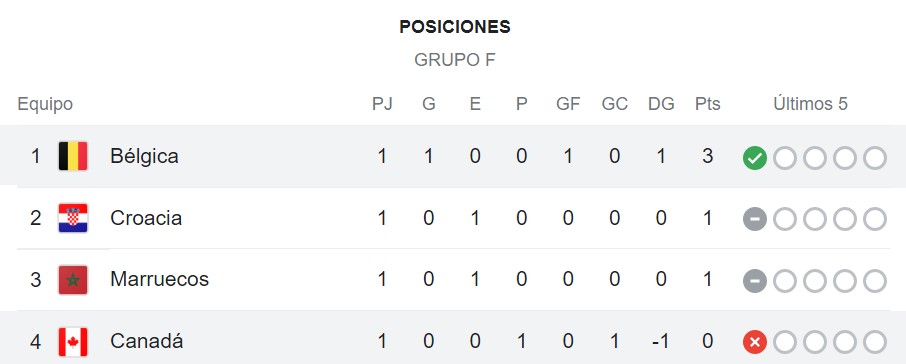Click the Belgium flag icon
906x364 pixels.
pos(73,156)
